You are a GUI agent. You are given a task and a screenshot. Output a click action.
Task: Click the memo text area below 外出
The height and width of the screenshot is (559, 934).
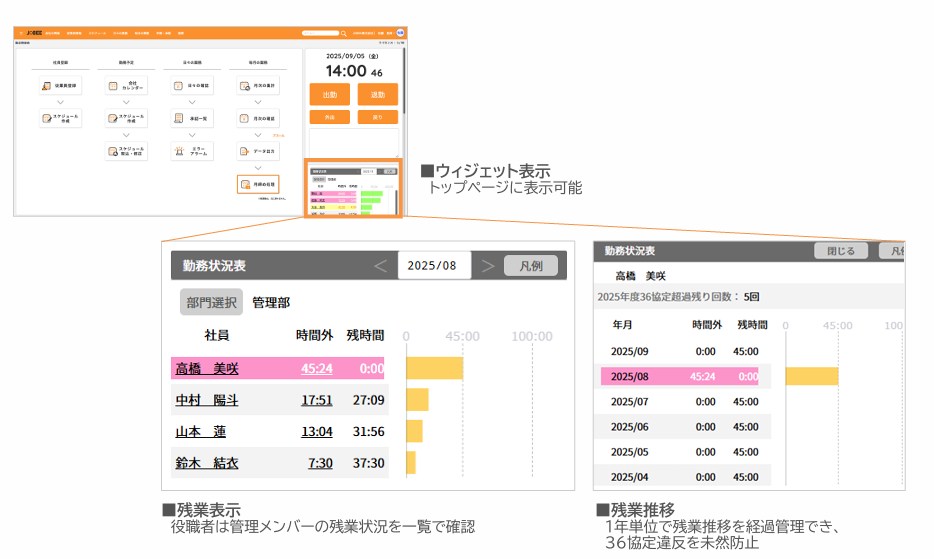pyautogui.click(x=354, y=142)
